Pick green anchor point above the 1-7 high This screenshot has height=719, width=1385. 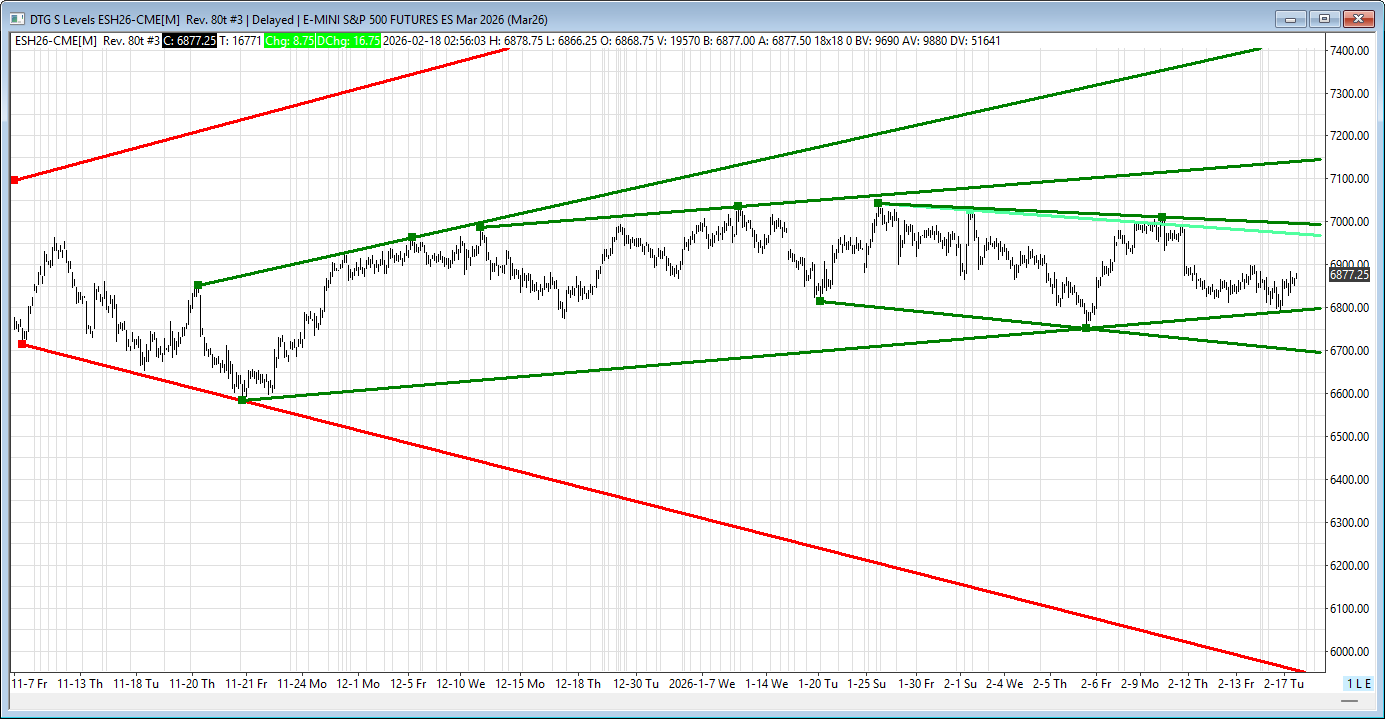[x=737, y=206]
